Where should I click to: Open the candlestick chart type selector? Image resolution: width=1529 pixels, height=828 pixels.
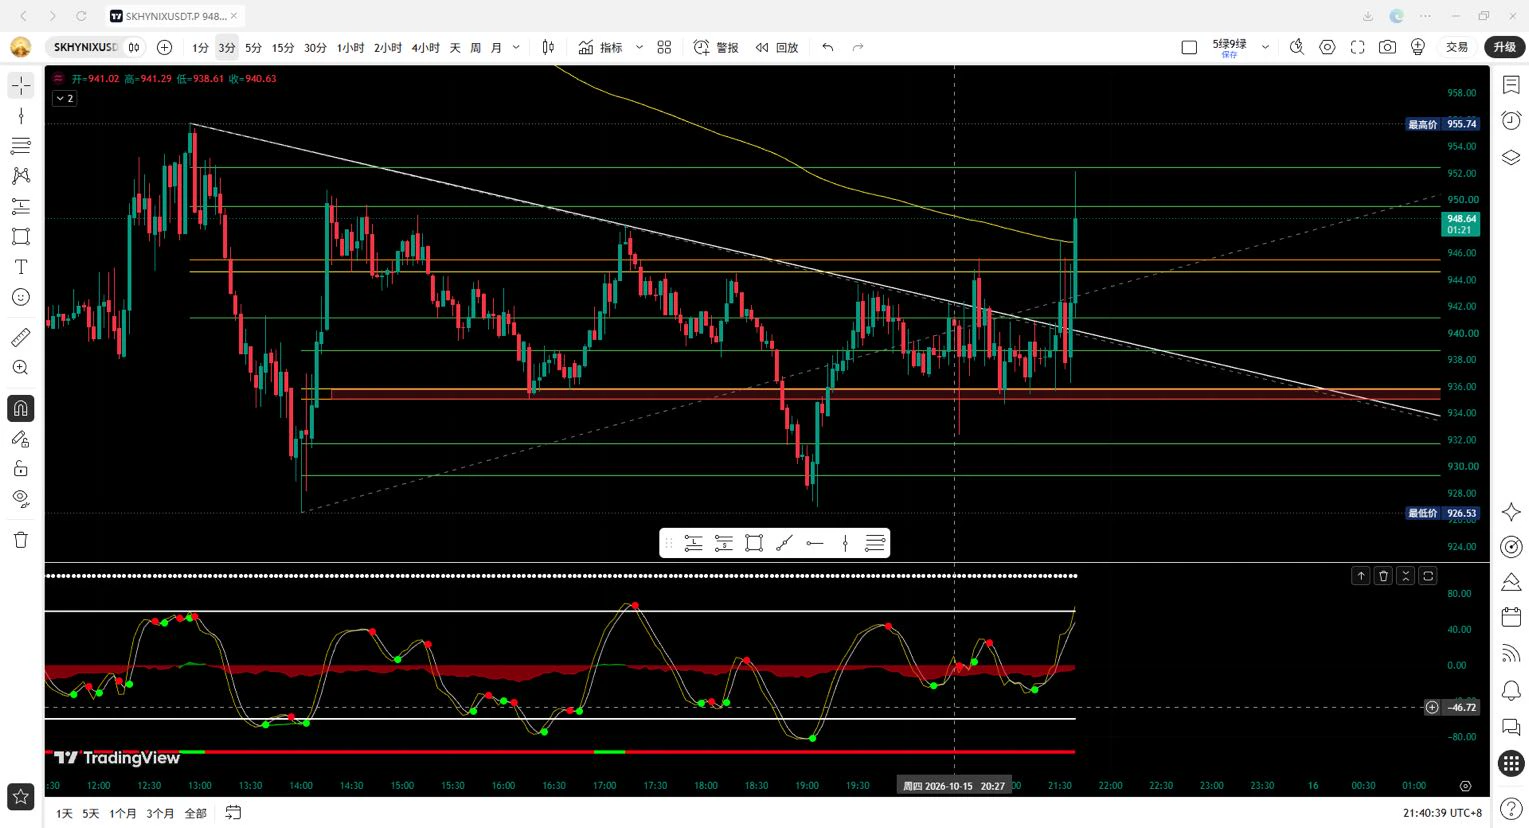548,47
